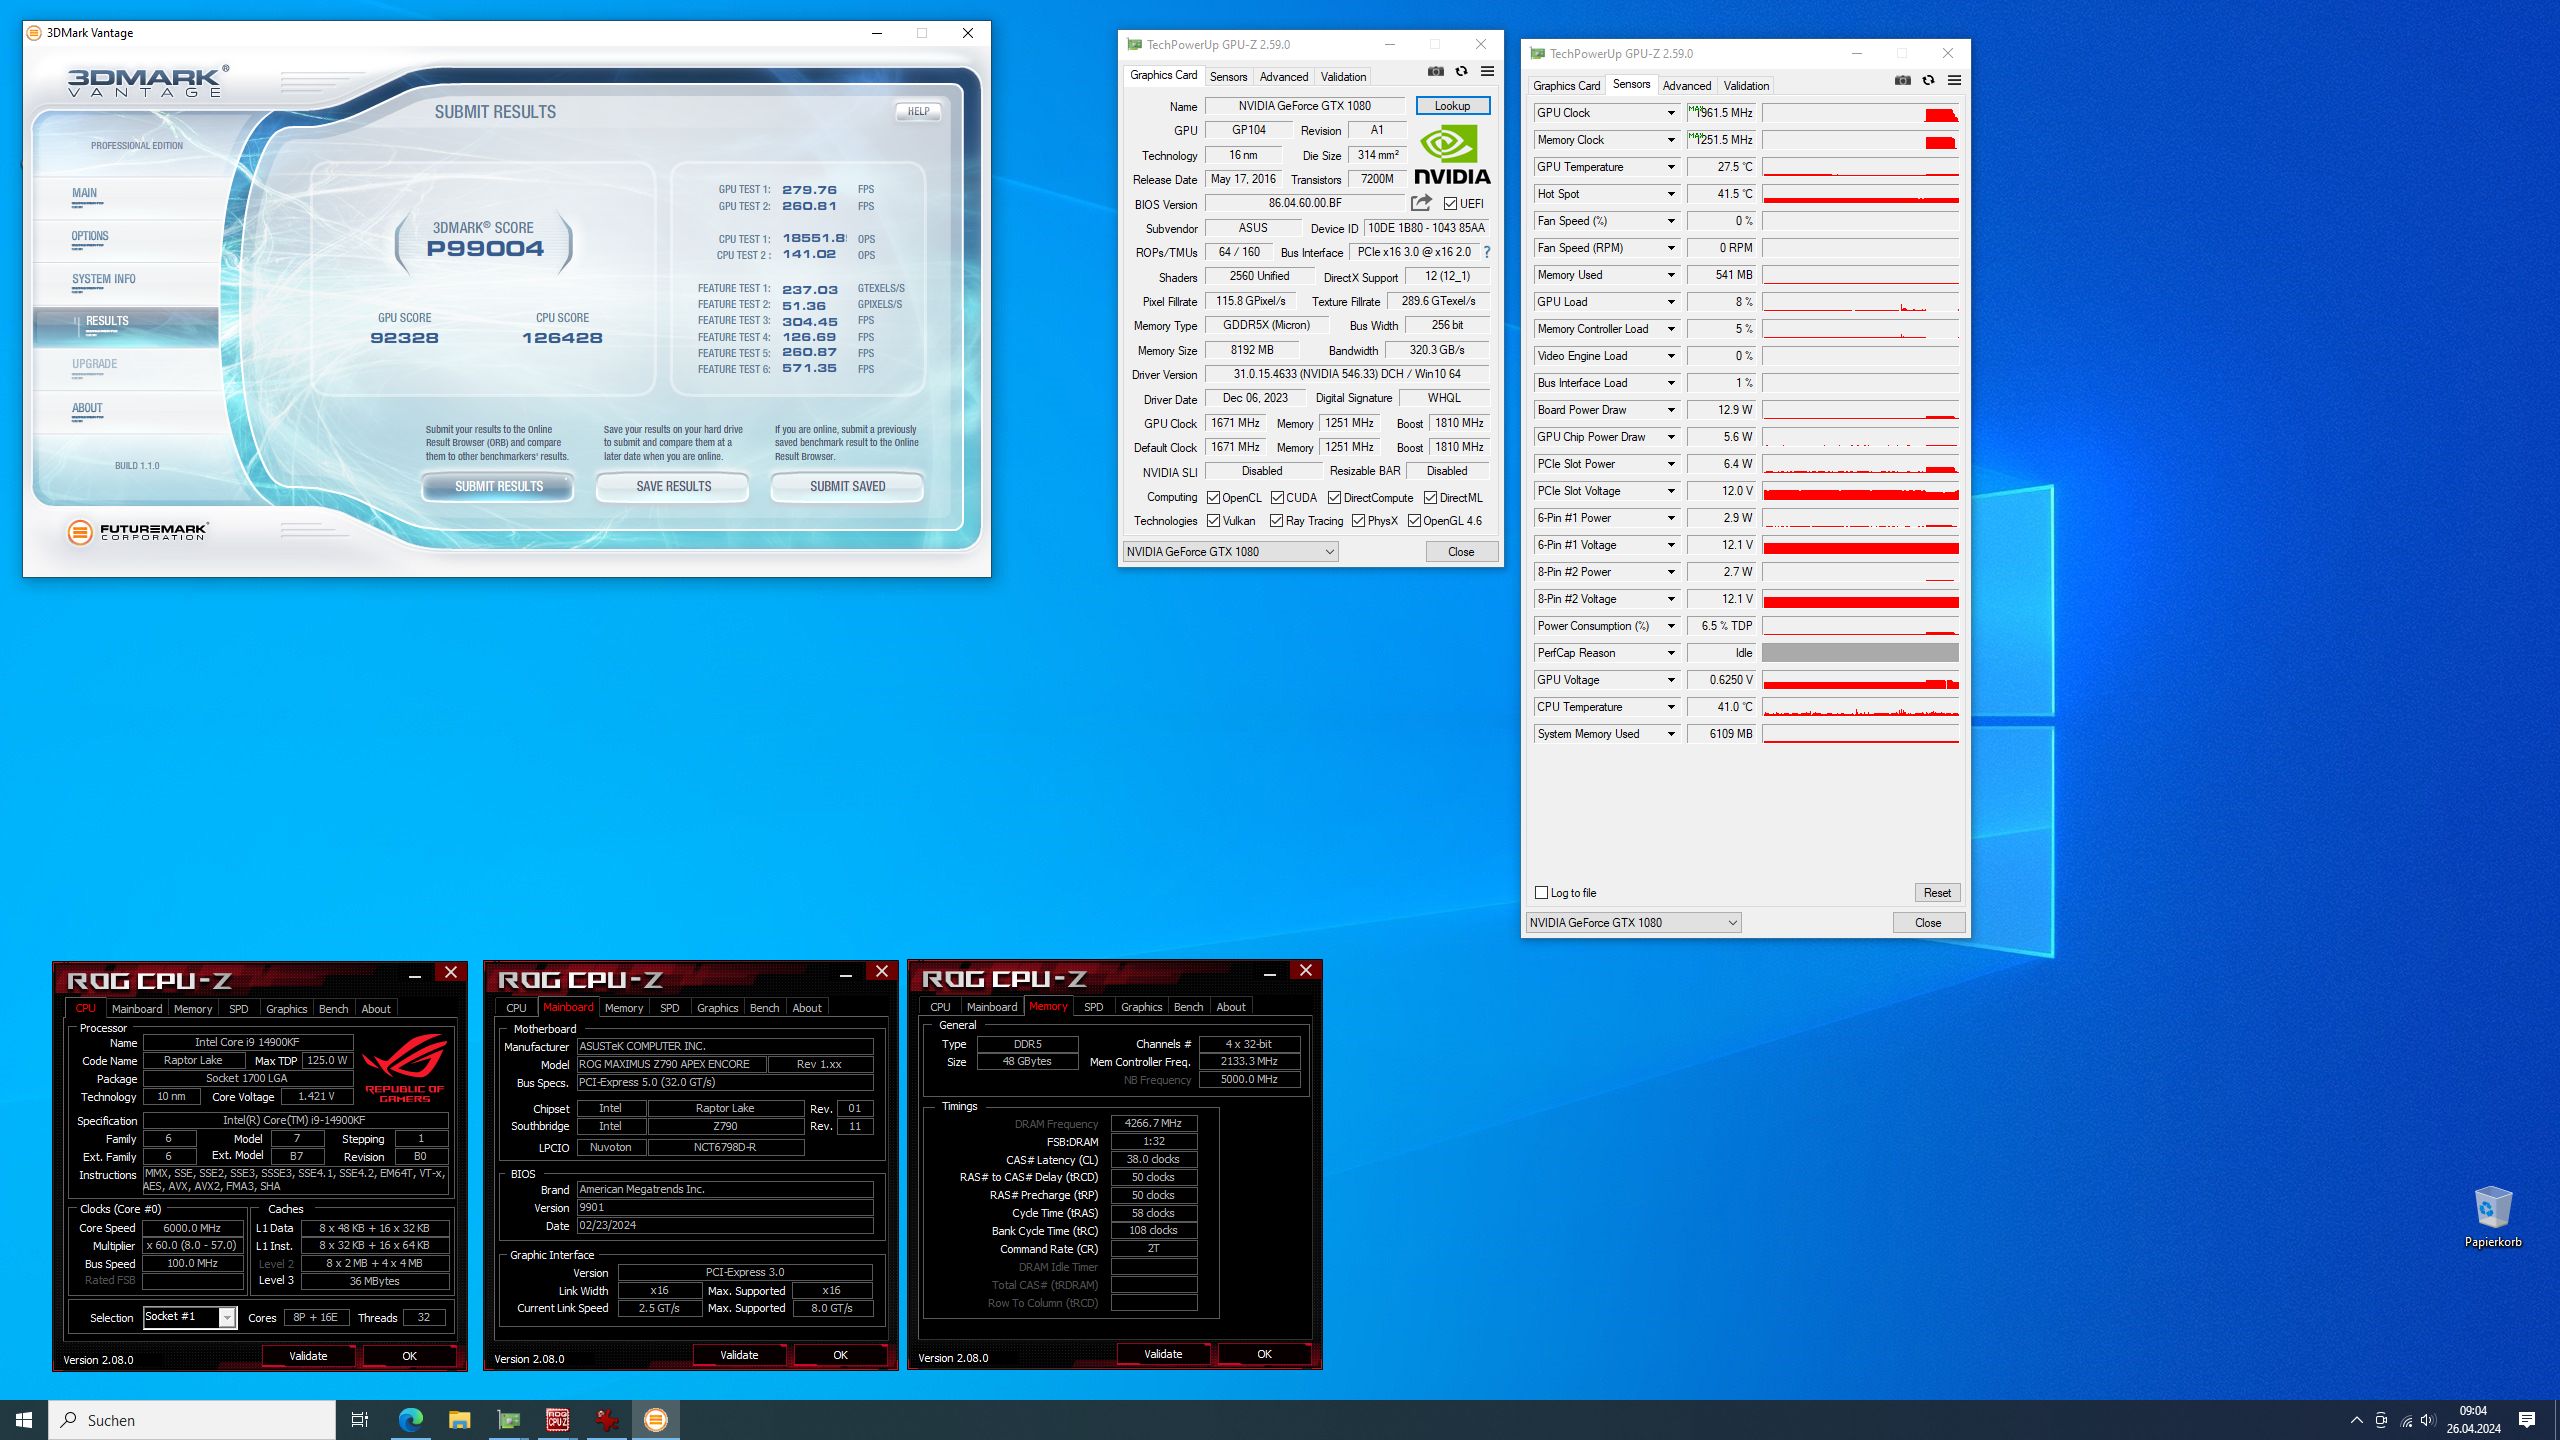This screenshot has width=2560, height=1440.
Task: Open GPU selection dropdown in Sensors window
Action: click(x=1633, y=923)
